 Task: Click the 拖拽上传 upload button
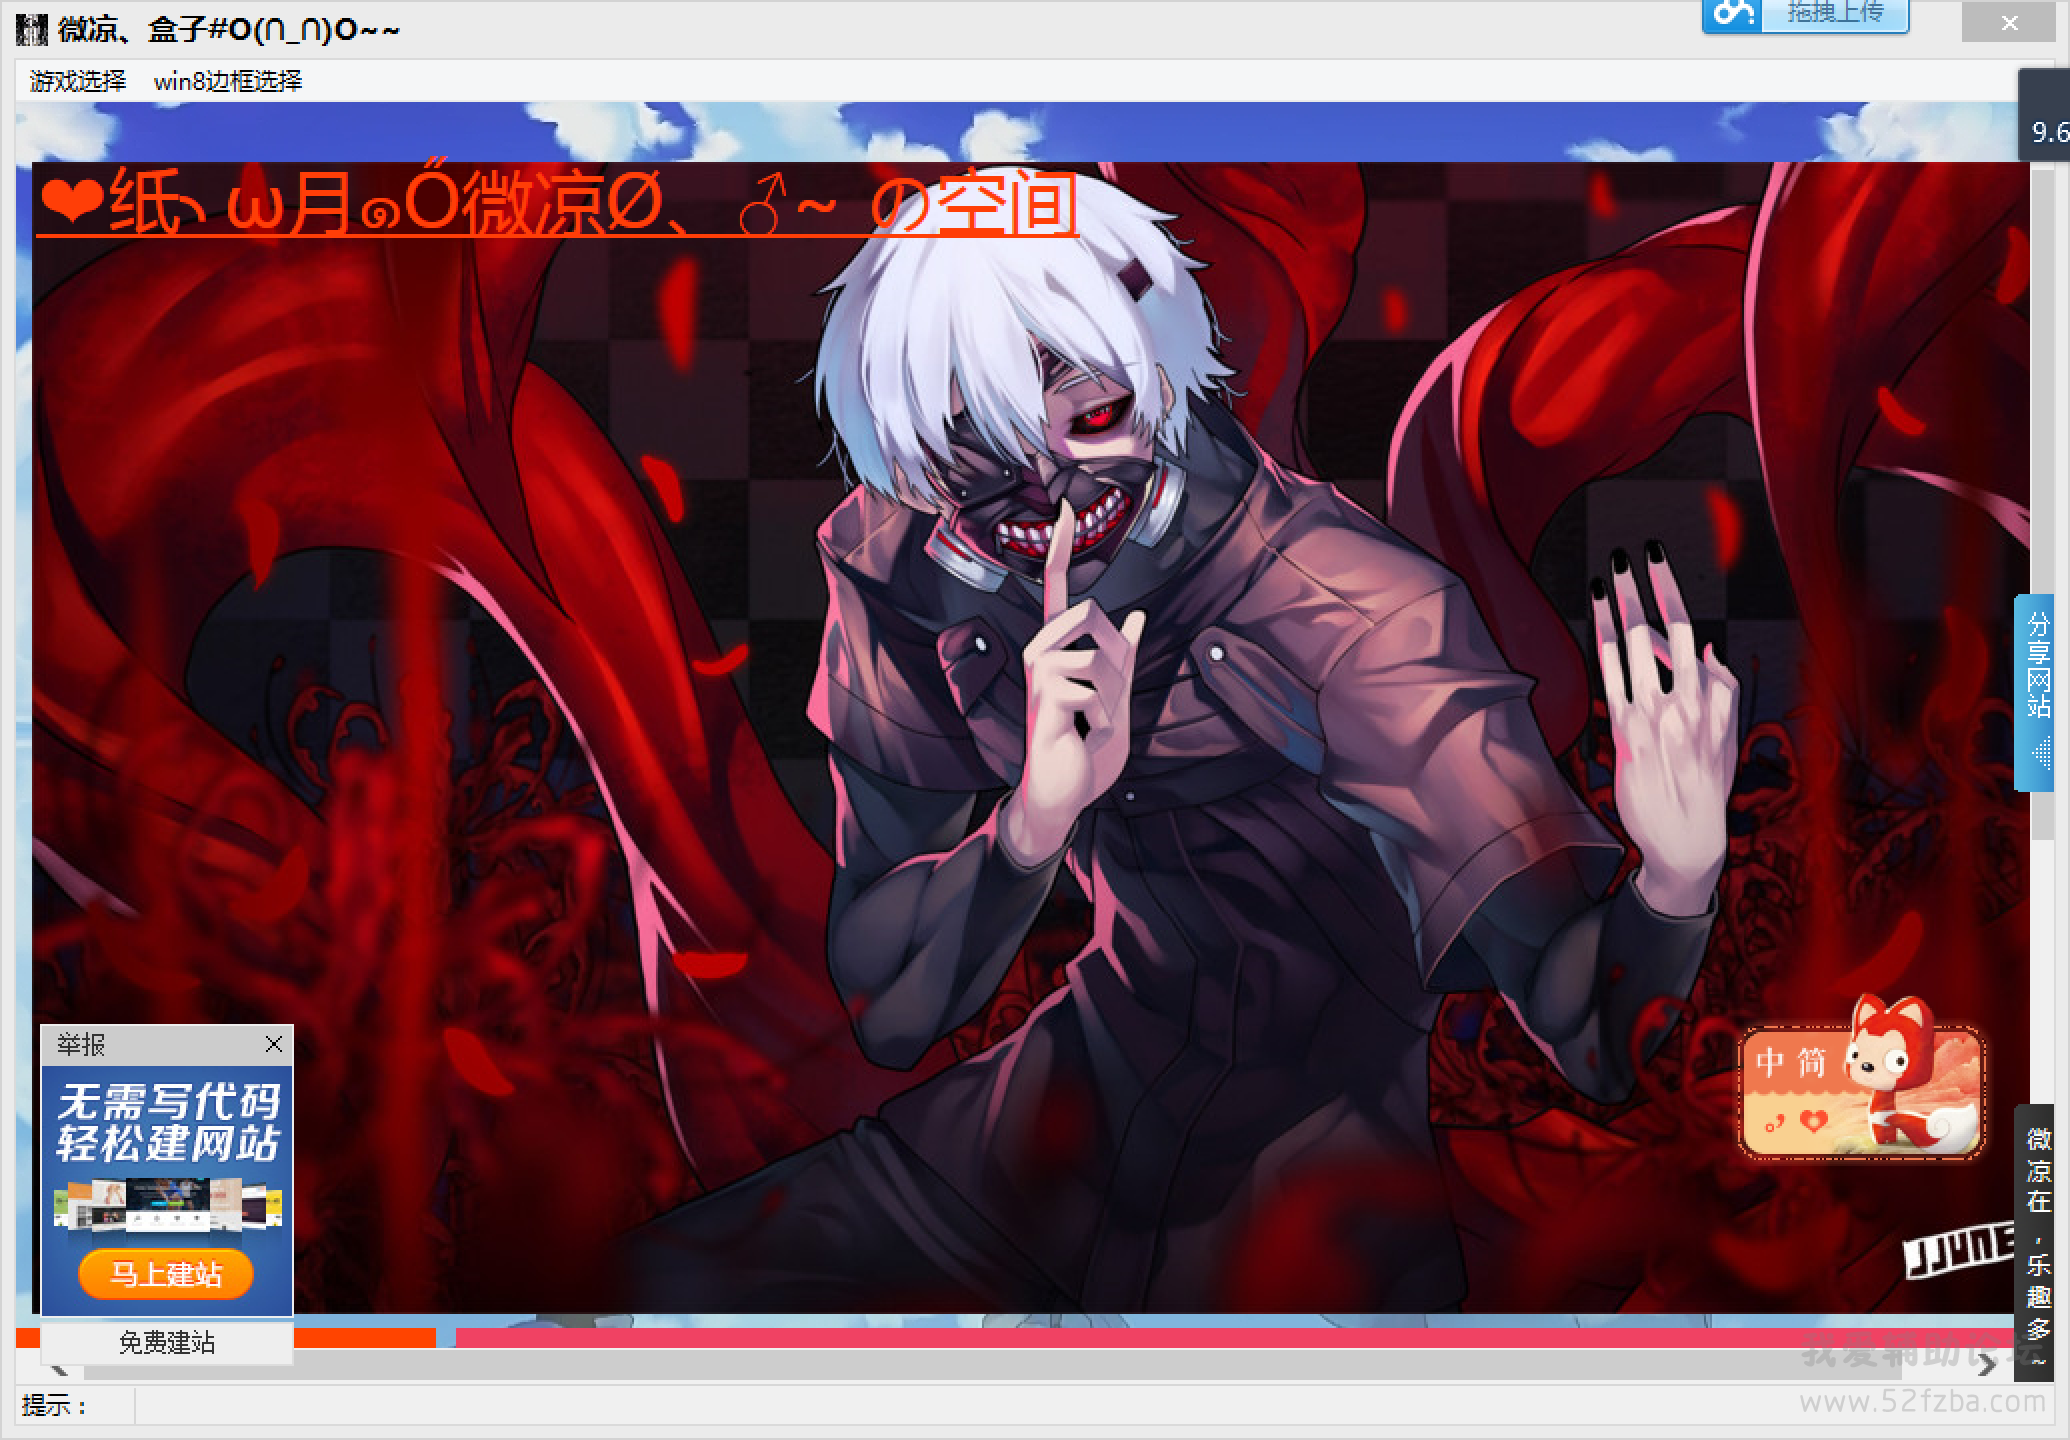coord(1834,14)
